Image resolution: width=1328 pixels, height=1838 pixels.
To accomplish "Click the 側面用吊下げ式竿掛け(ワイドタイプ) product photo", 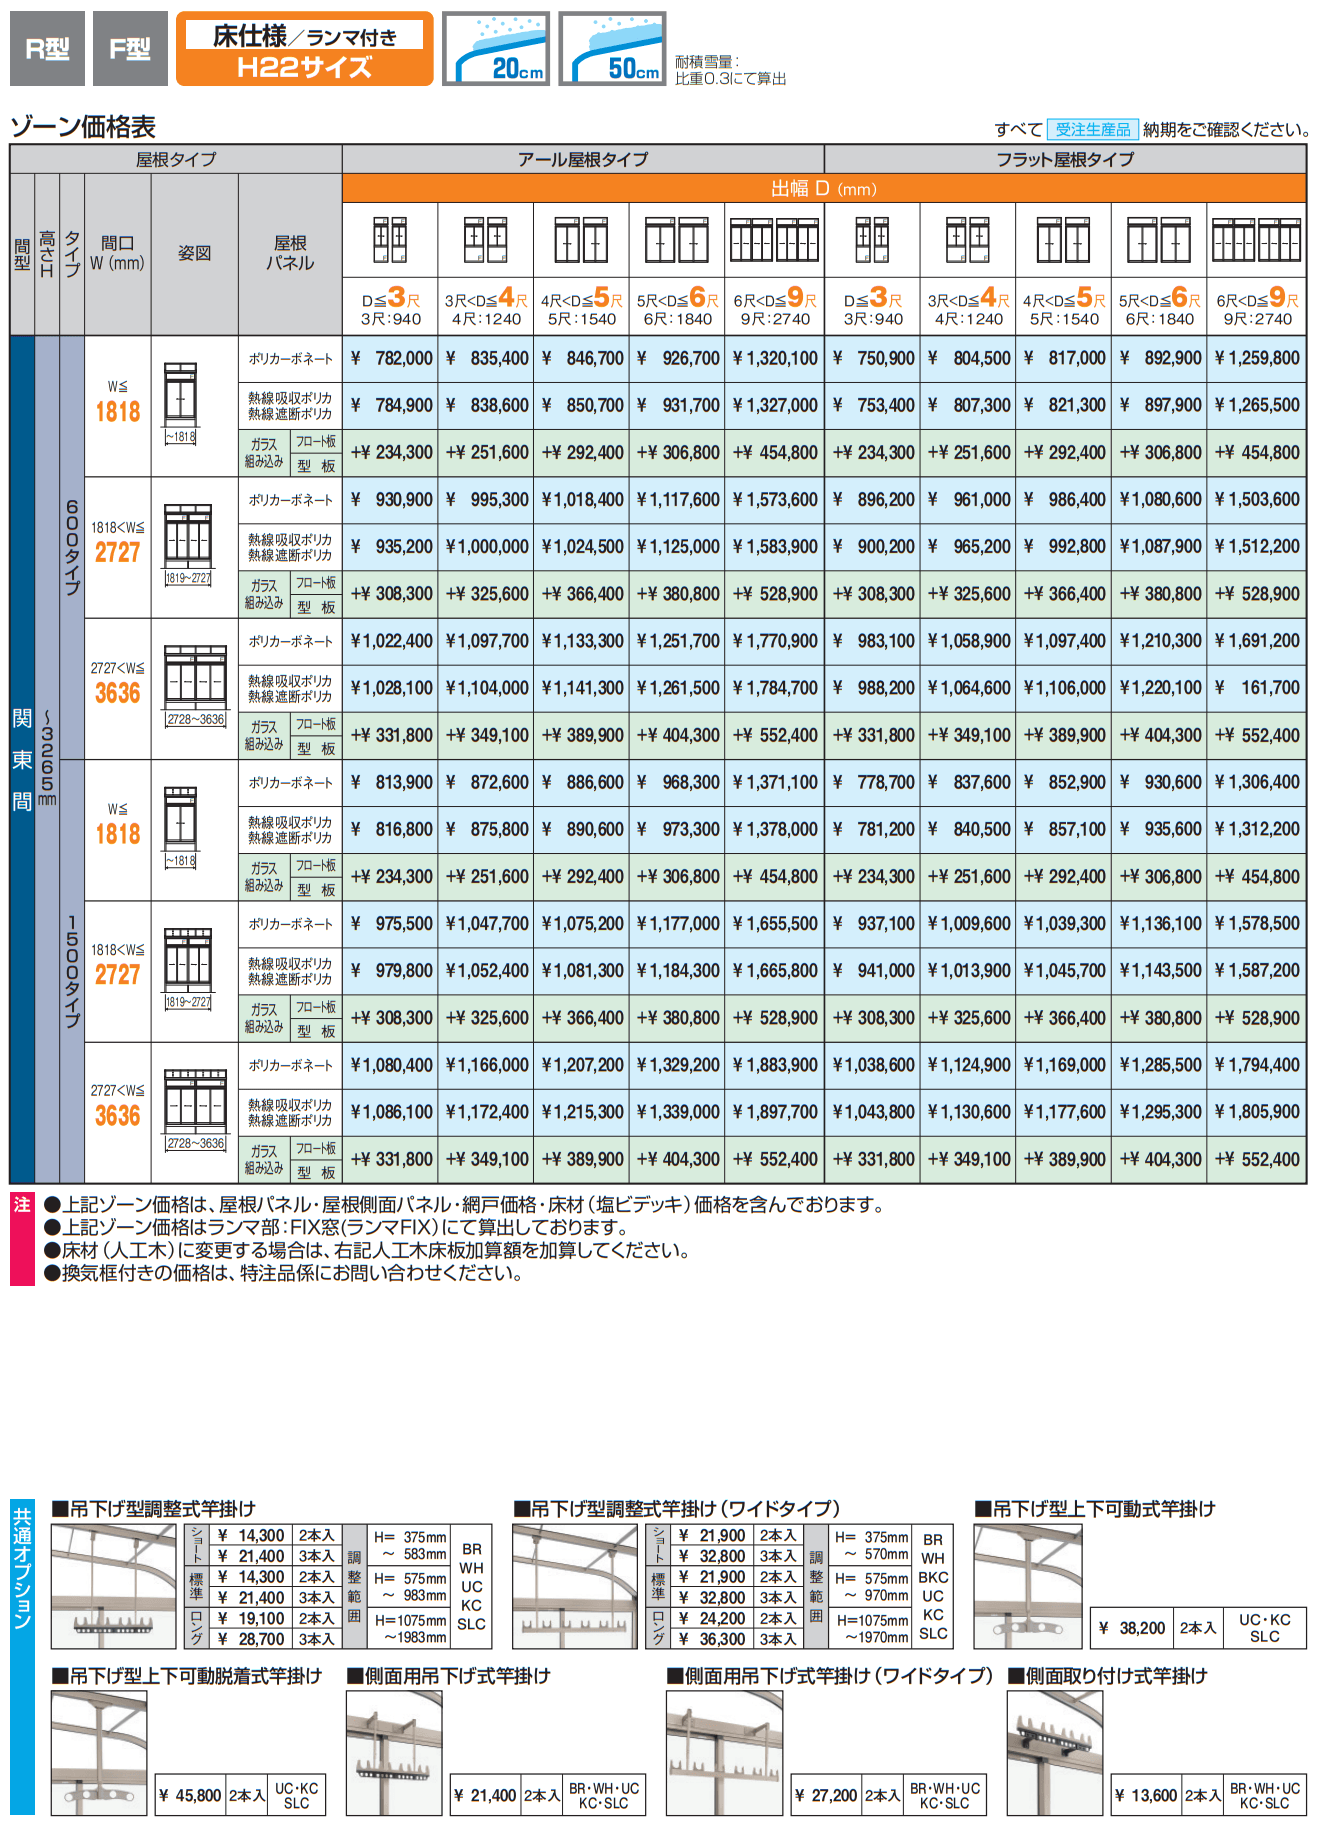I will tap(725, 1754).
